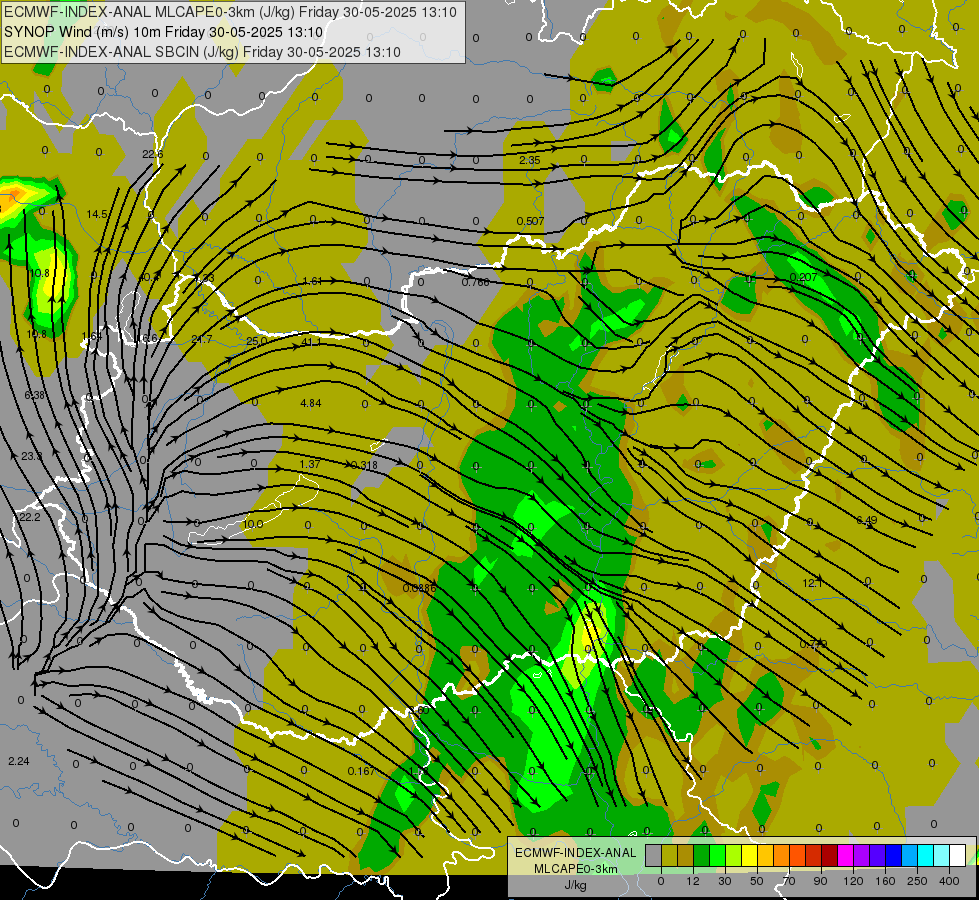
Task: Click the map value '2.35'
Action: [x=529, y=161]
